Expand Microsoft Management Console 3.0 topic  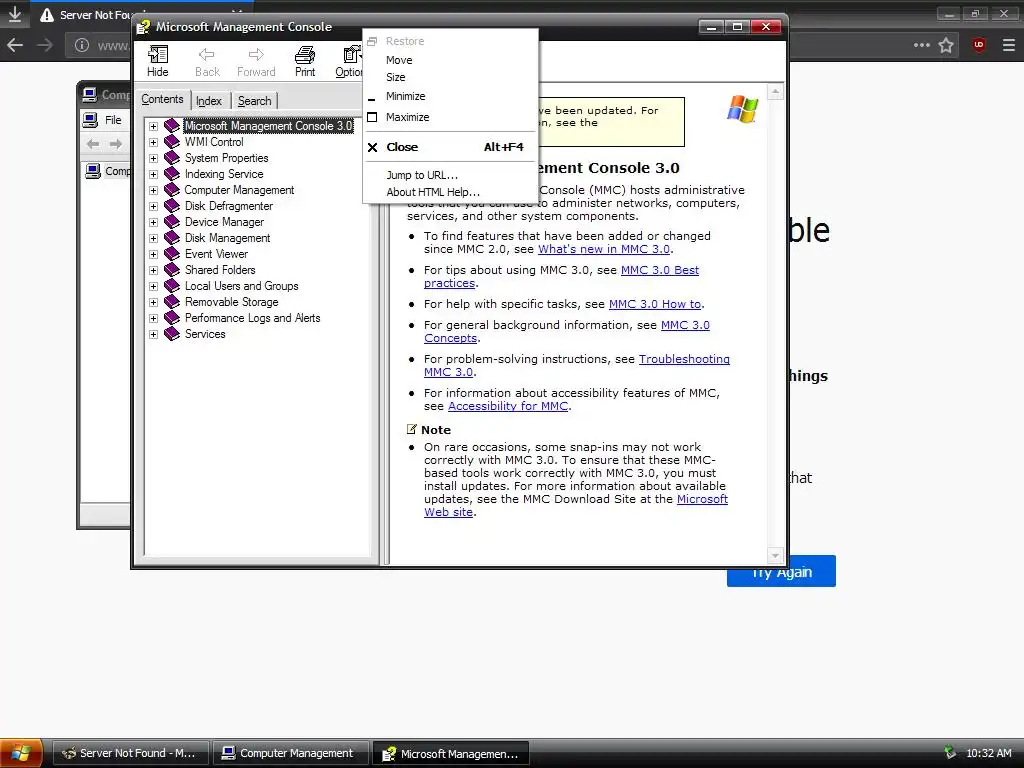click(153, 126)
